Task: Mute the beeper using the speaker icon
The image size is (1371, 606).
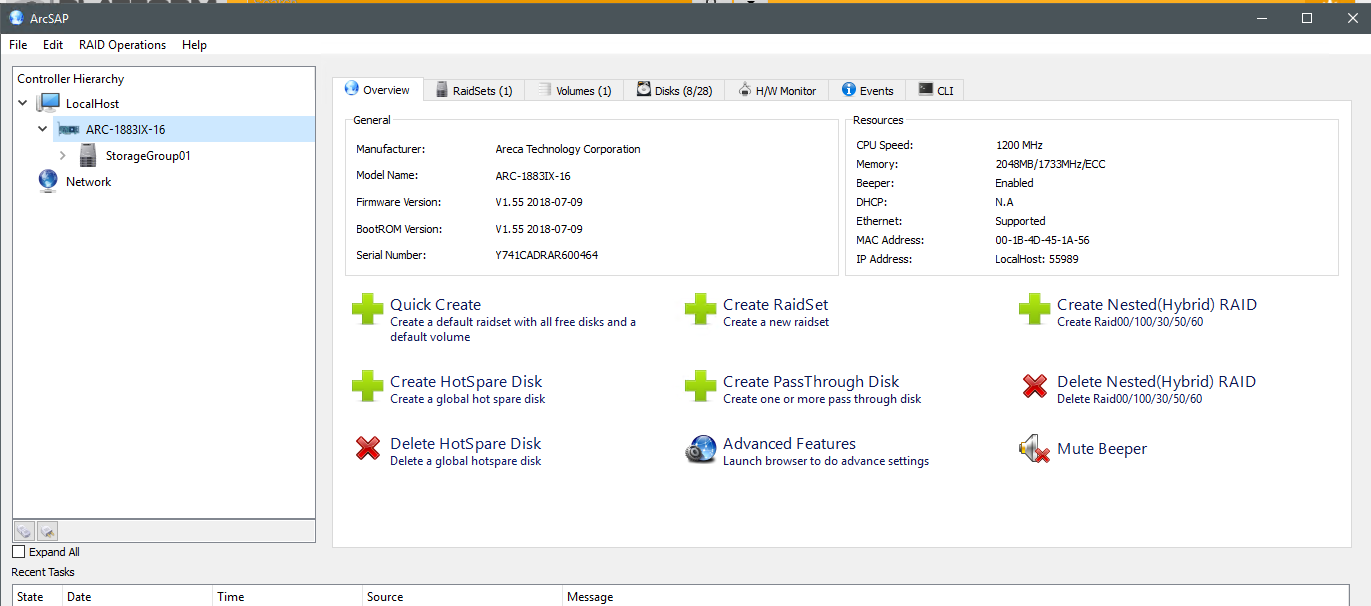Action: pyautogui.click(x=1033, y=449)
